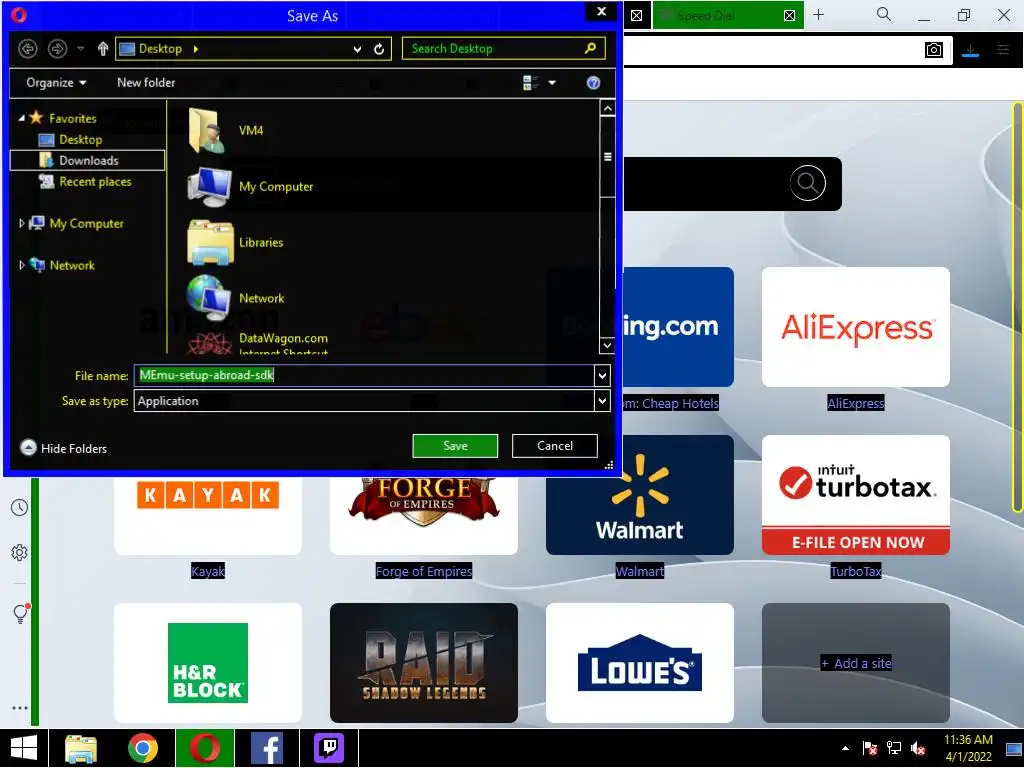
Task: Open view options dropdown arrow
Action: (x=552, y=82)
